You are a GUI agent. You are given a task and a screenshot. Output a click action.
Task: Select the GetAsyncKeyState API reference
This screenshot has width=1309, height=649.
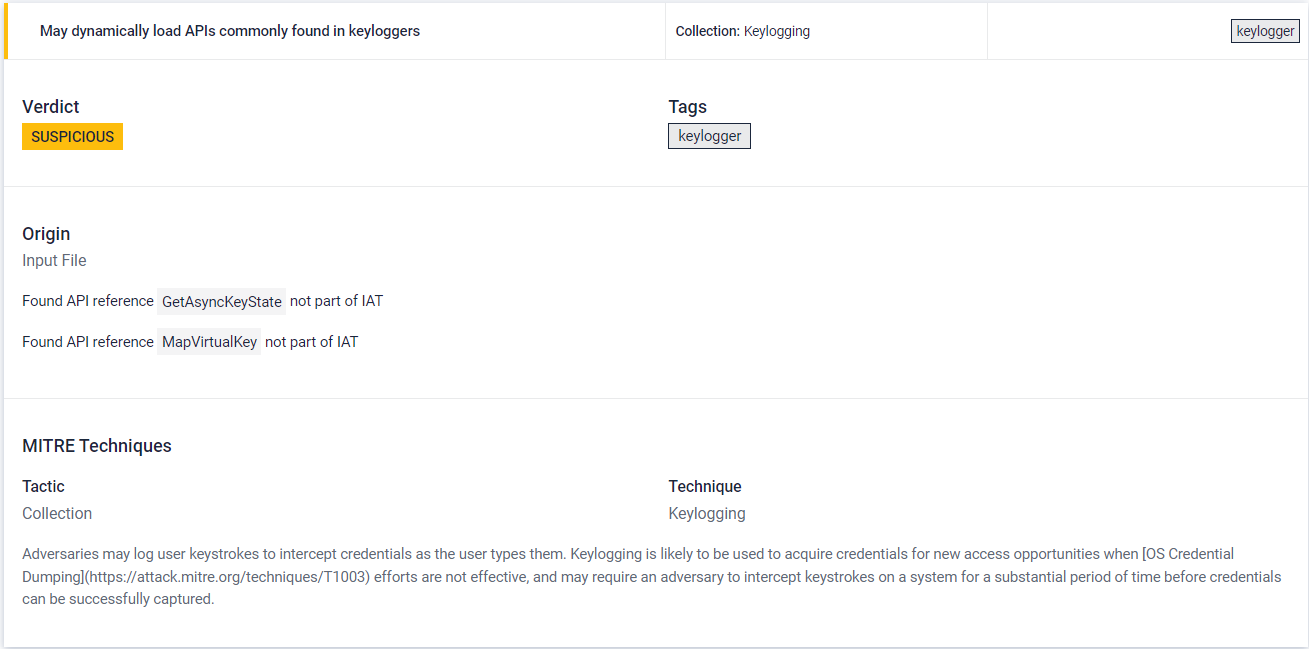coord(222,301)
